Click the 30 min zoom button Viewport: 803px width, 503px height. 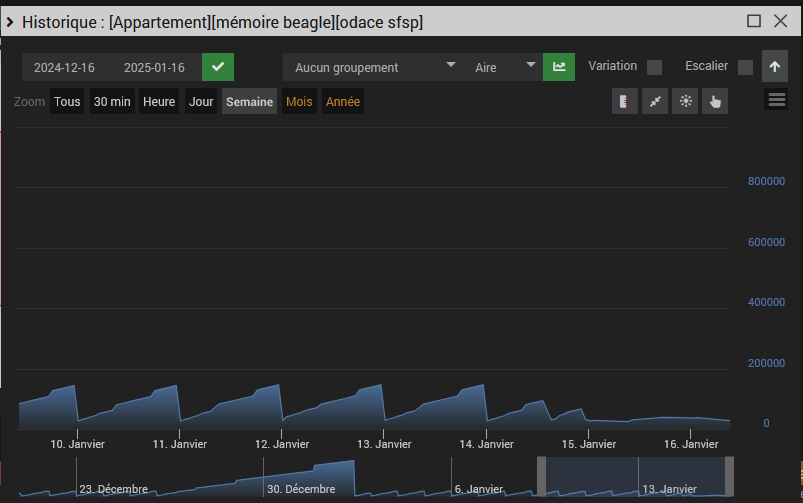[112, 102]
